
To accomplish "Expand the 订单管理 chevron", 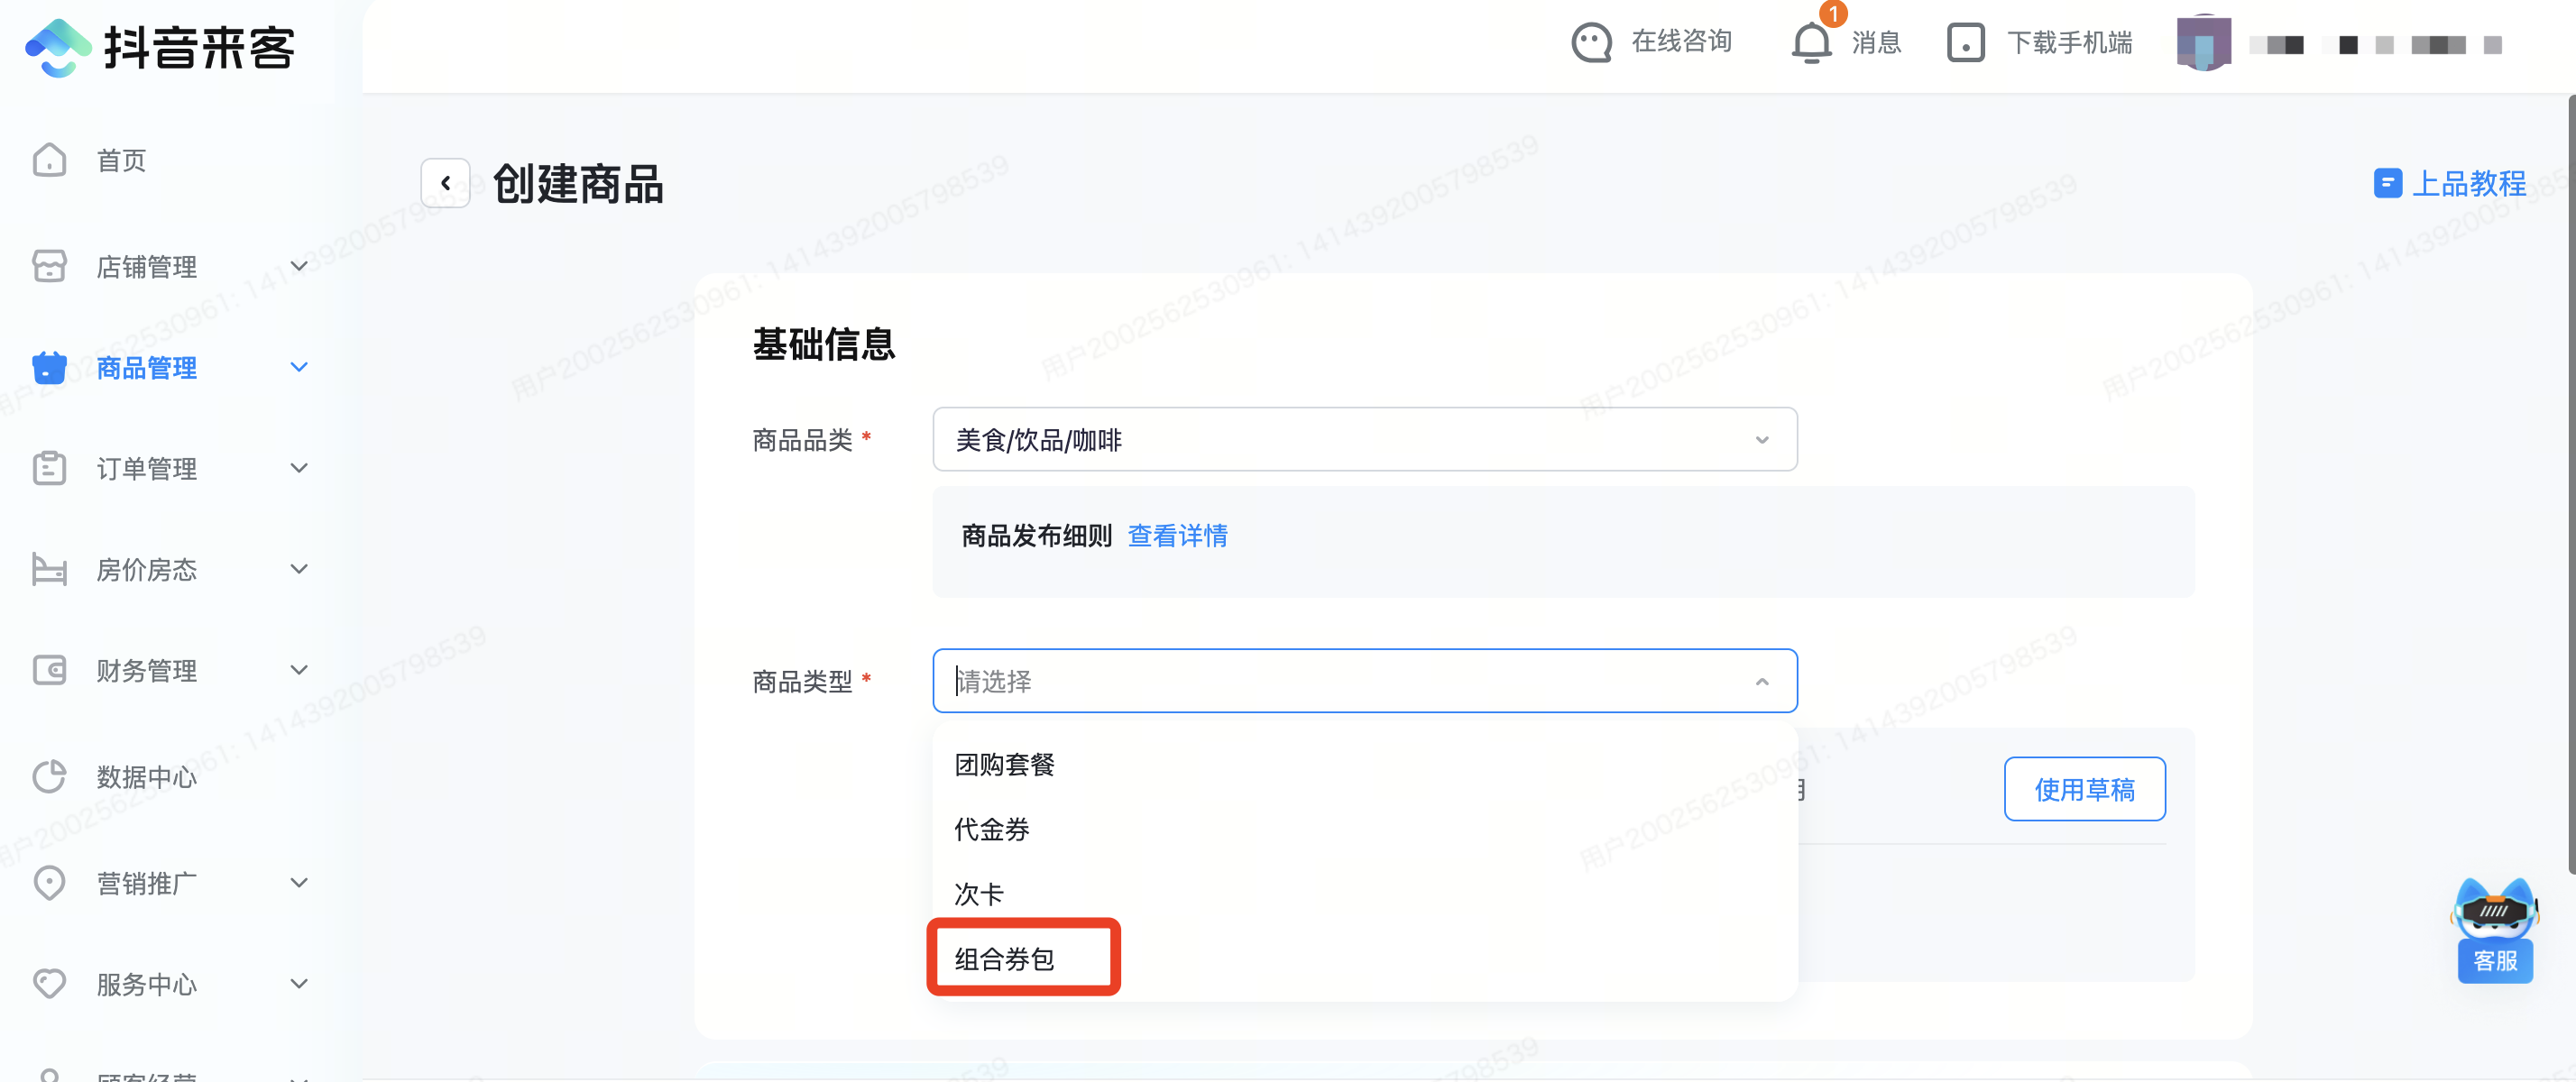I will (298, 468).
